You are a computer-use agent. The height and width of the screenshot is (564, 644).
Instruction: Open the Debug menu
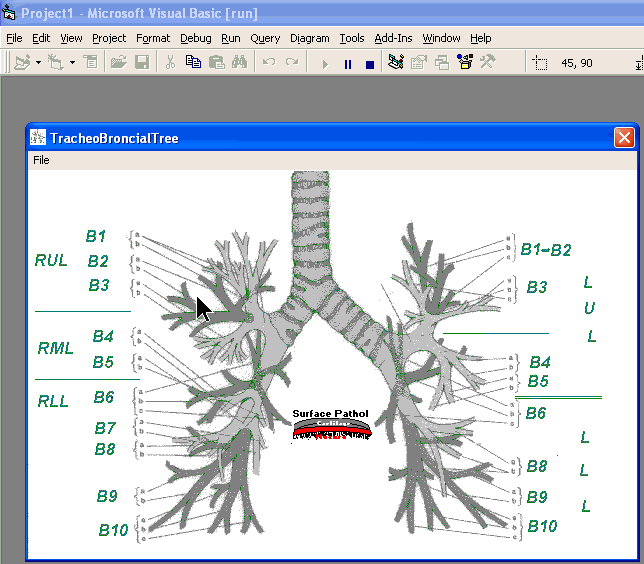tap(196, 38)
